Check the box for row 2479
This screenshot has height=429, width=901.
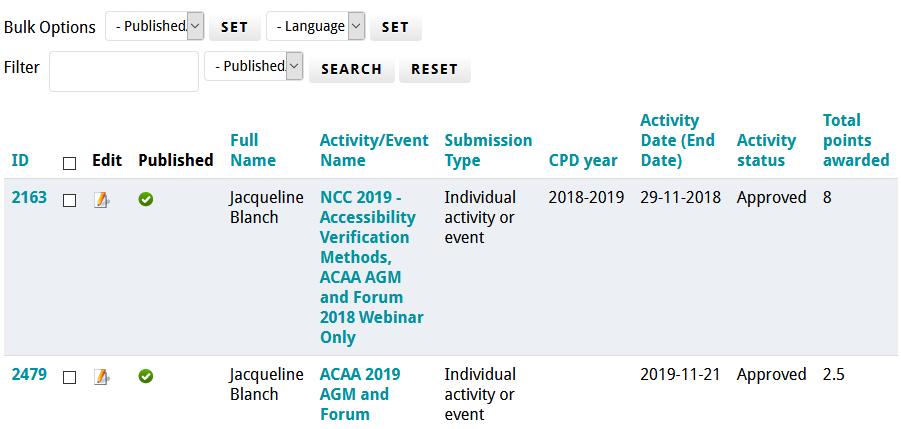[70, 377]
